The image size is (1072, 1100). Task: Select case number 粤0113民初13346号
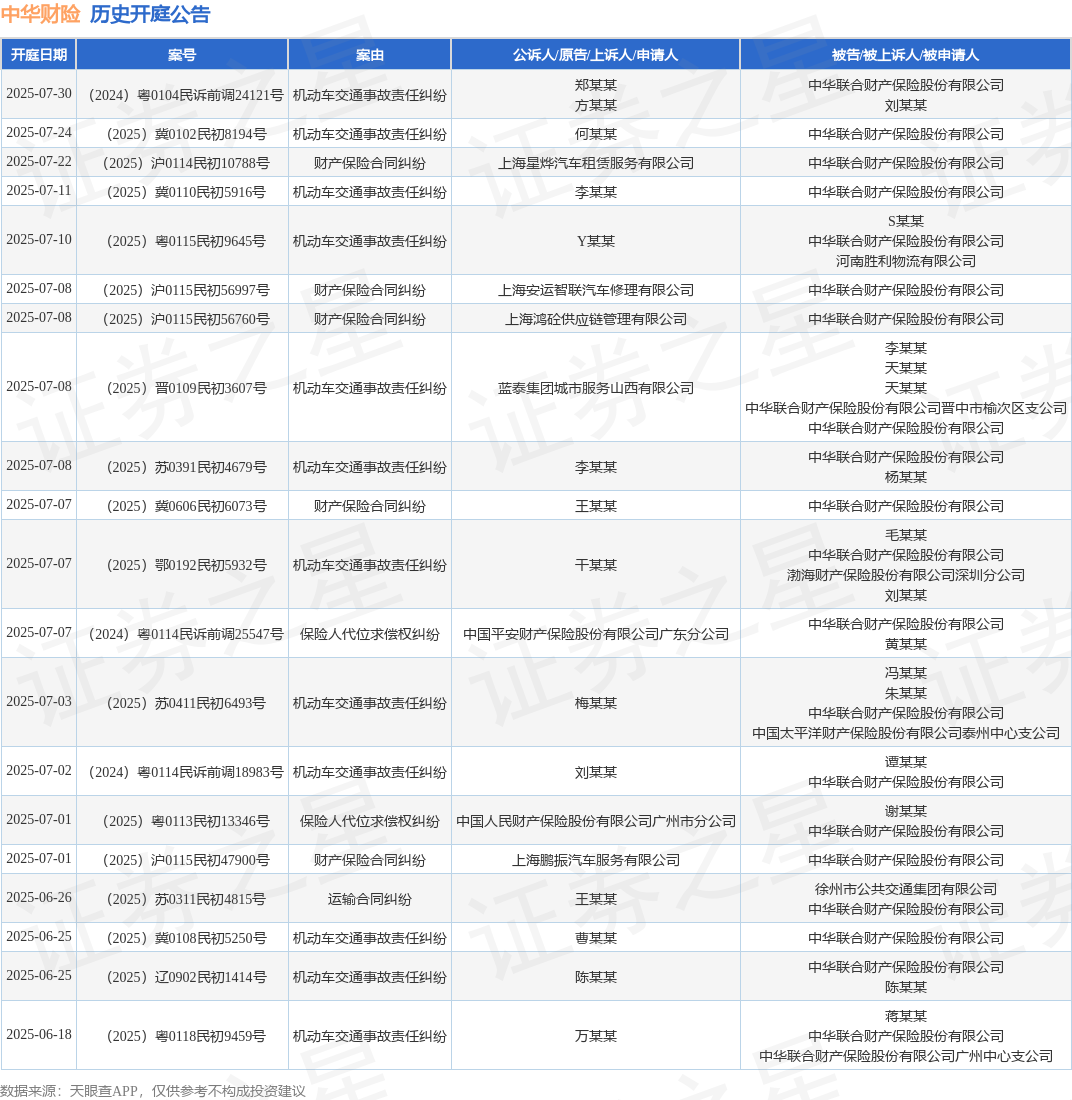pos(186,821)
